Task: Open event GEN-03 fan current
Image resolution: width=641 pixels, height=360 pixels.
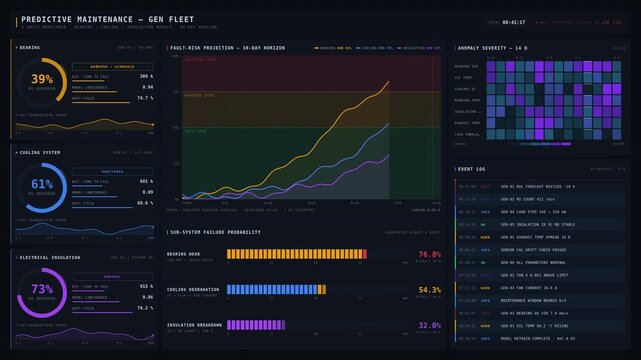Action: [540, 288]
